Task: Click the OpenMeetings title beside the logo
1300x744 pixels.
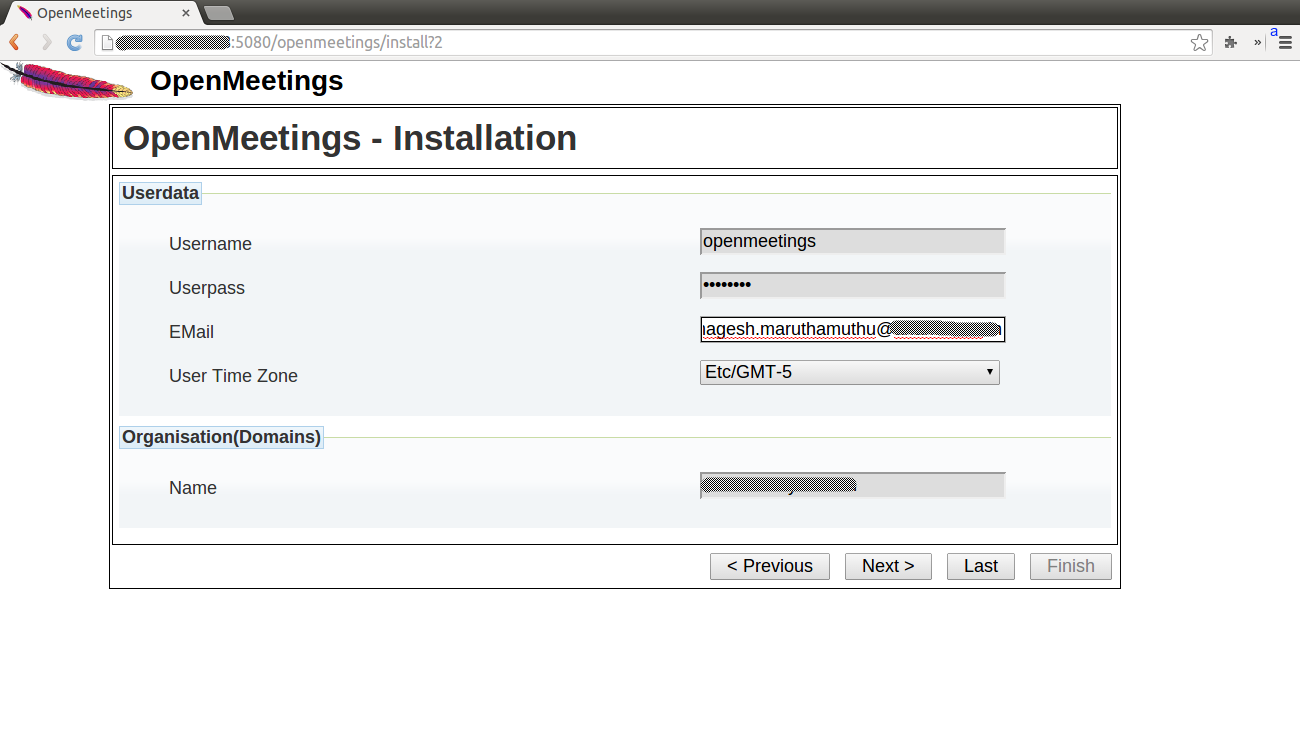Action: coord(246,81)
